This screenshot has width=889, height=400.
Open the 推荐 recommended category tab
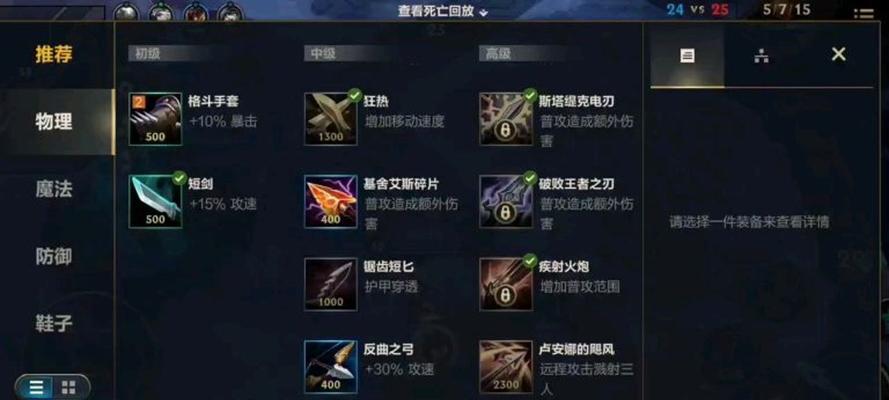(x=54, y=55)
